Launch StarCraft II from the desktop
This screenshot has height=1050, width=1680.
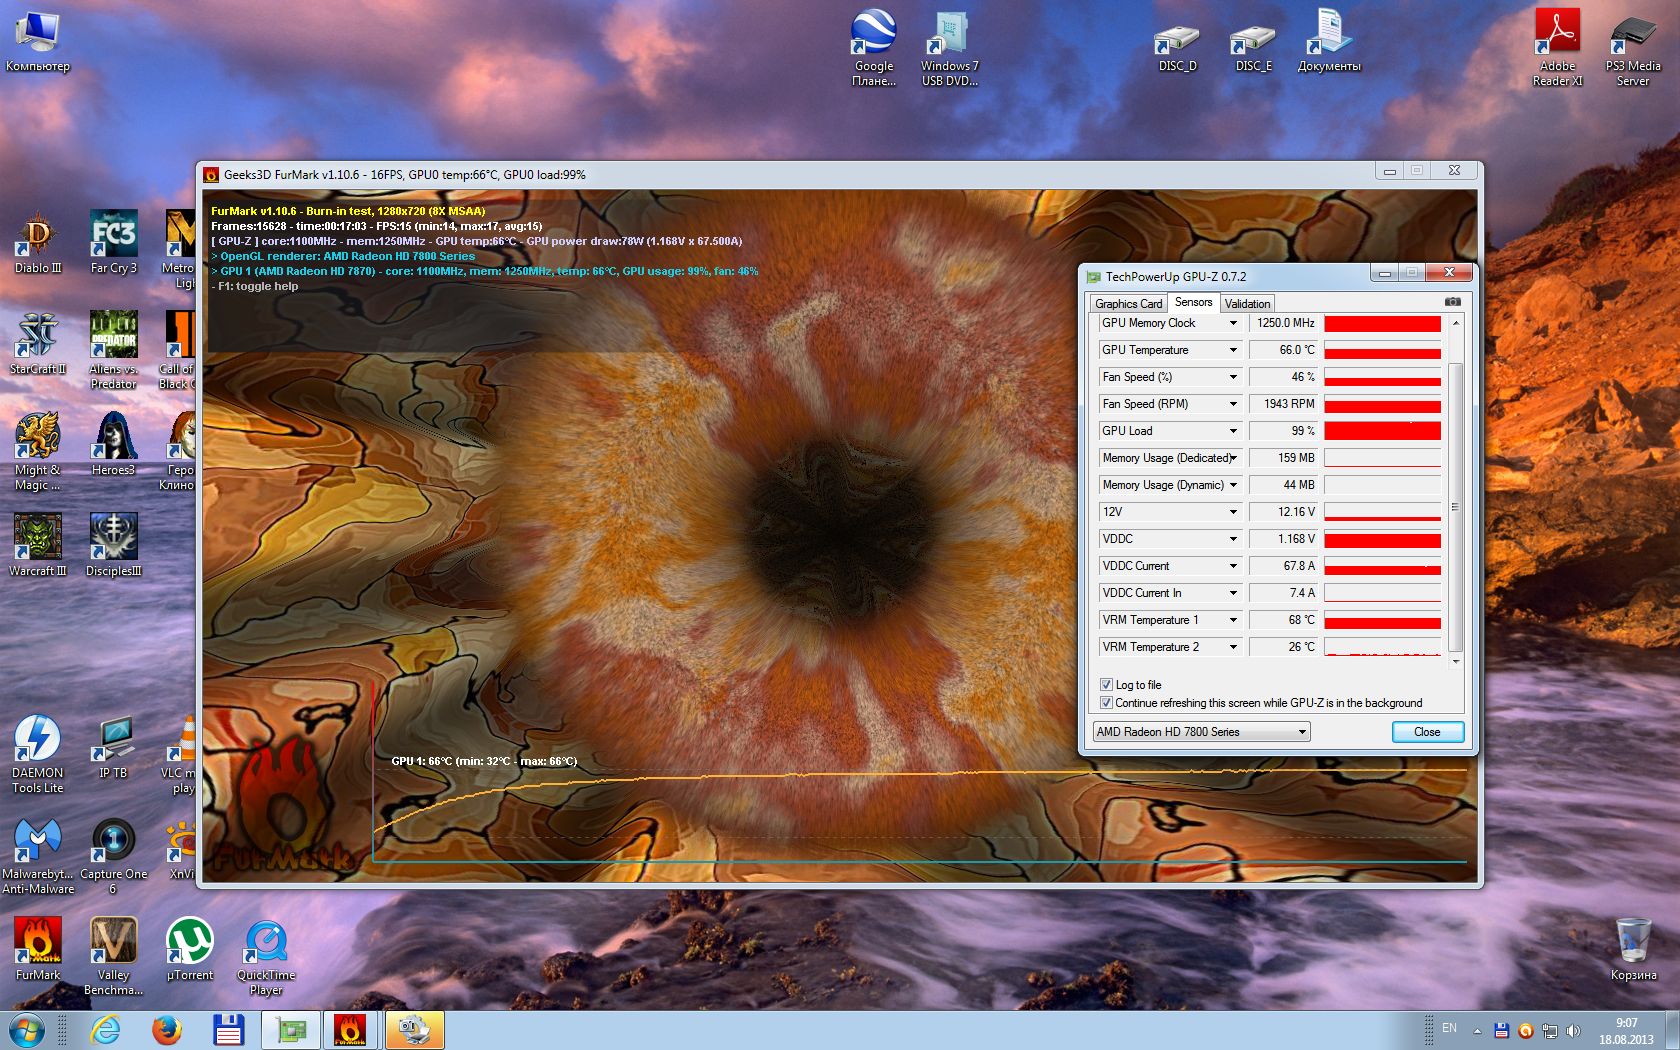click(x=38, y=343)
